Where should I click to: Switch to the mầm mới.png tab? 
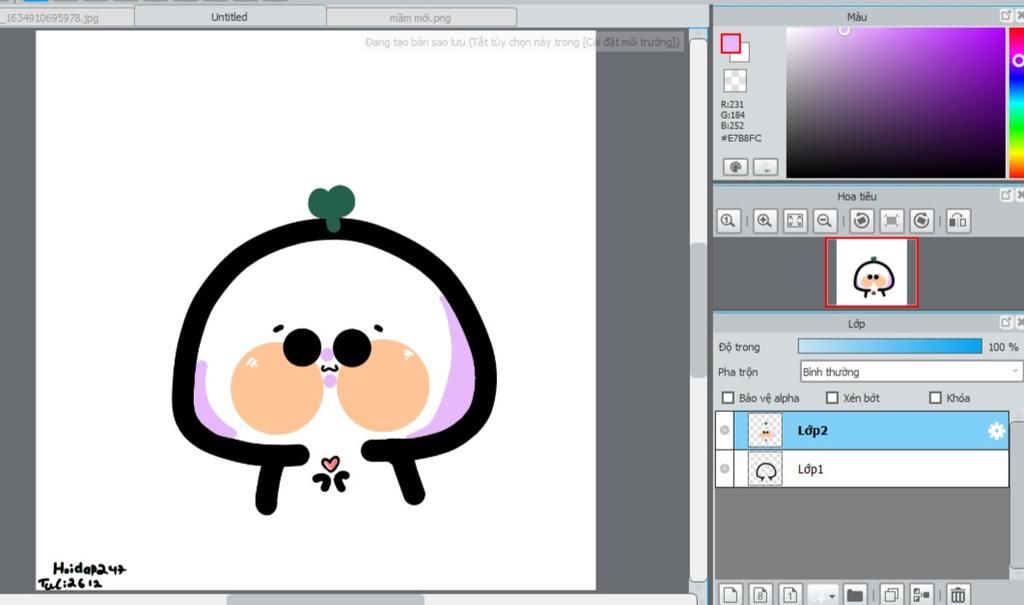coord(420,17)
